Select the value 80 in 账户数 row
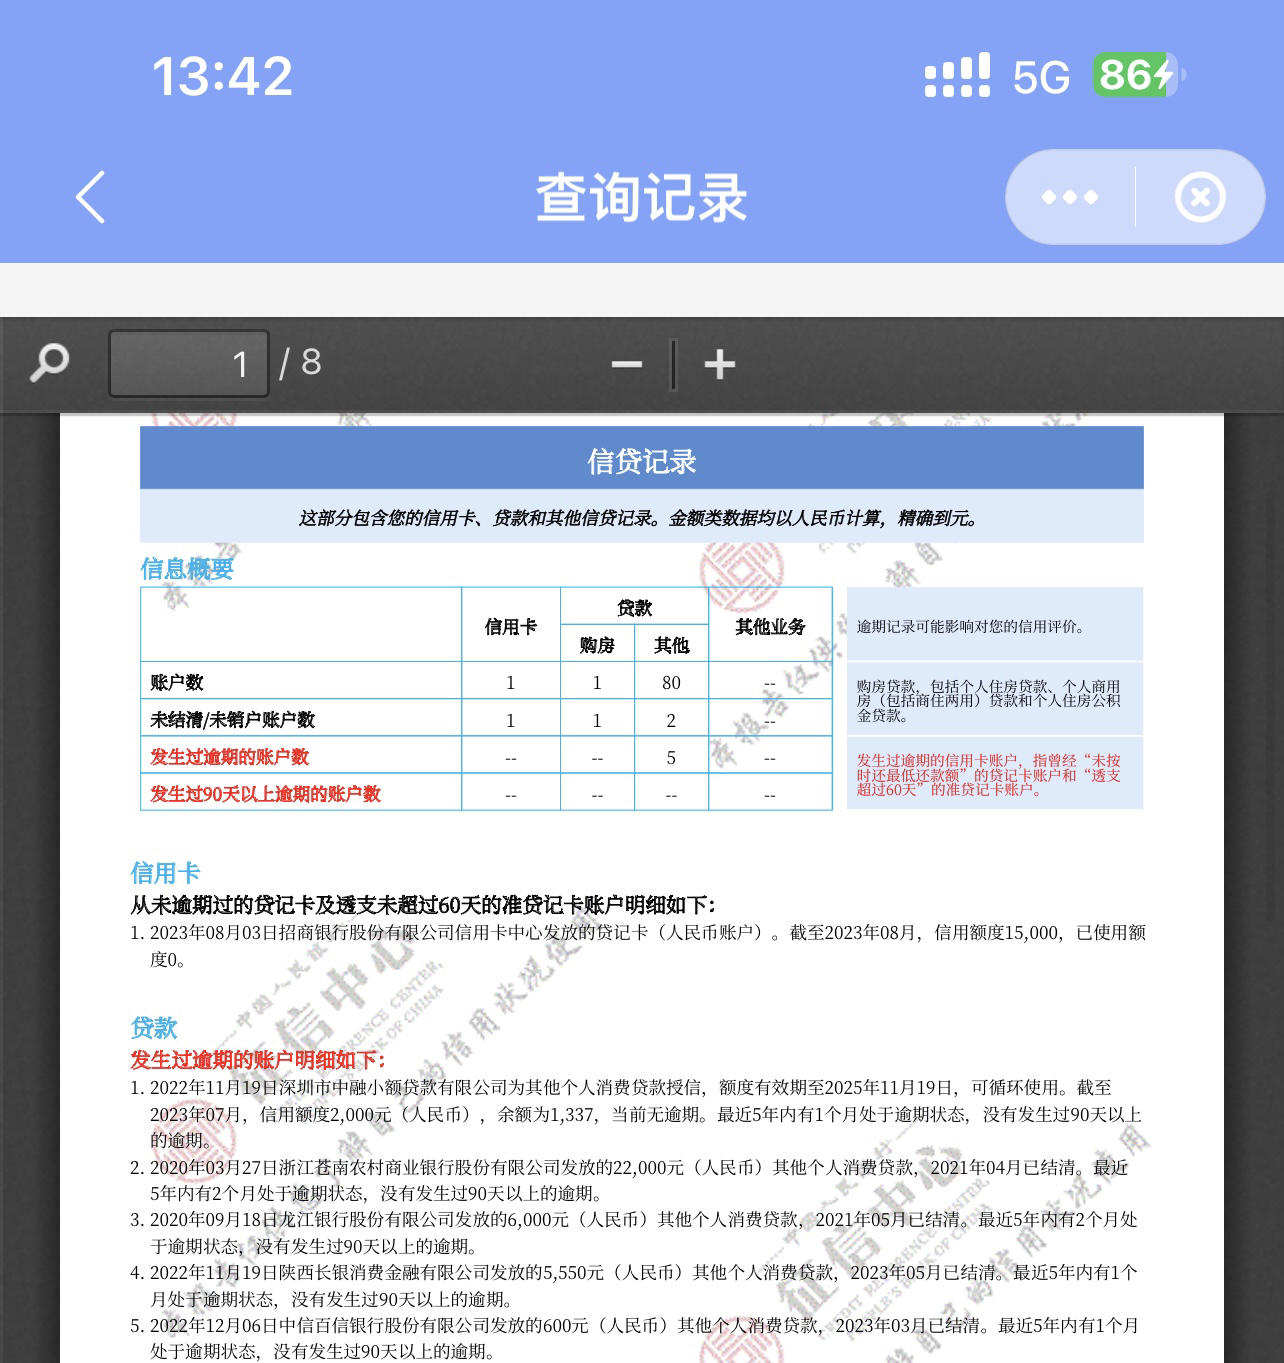 (671, 683)
